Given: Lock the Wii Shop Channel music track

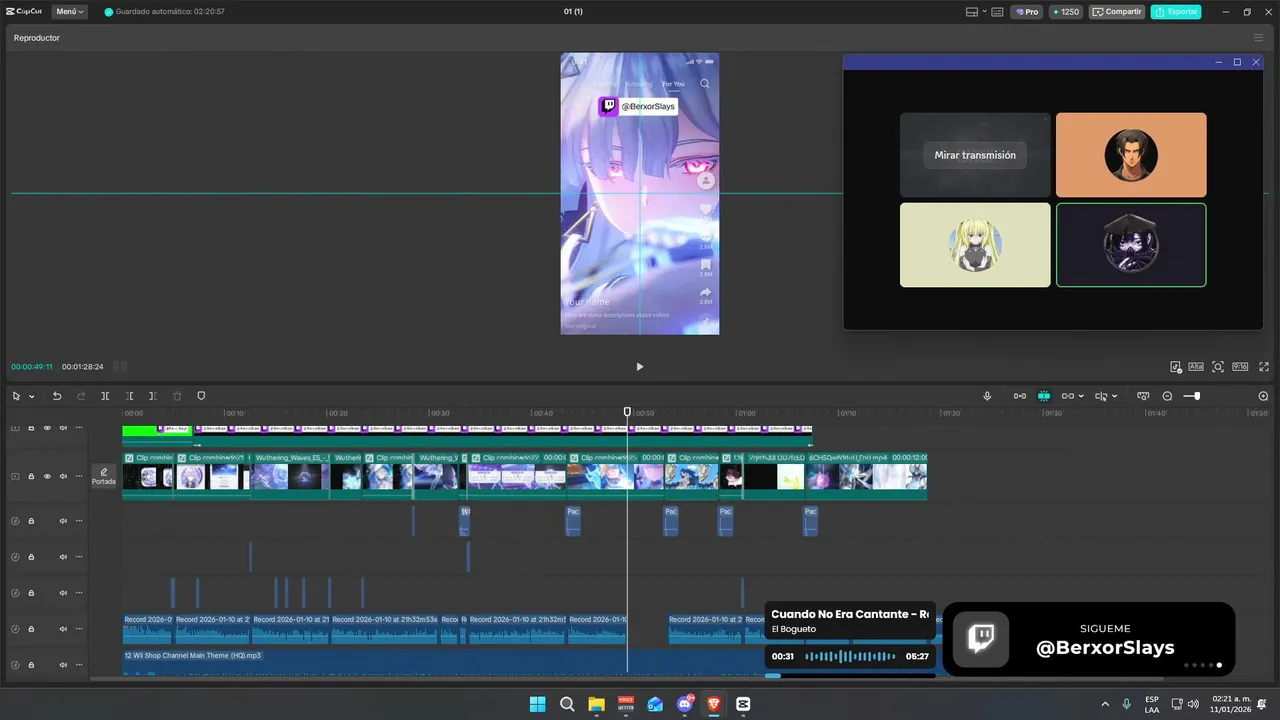Looking at the screenshot, I should pos(31,664).
